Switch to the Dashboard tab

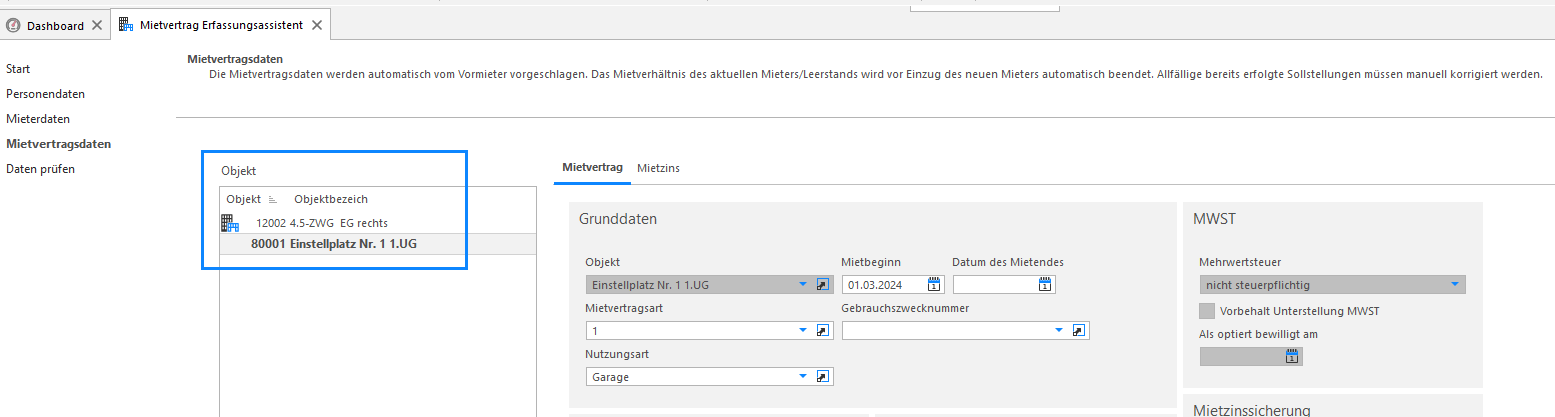pos(55,26)
